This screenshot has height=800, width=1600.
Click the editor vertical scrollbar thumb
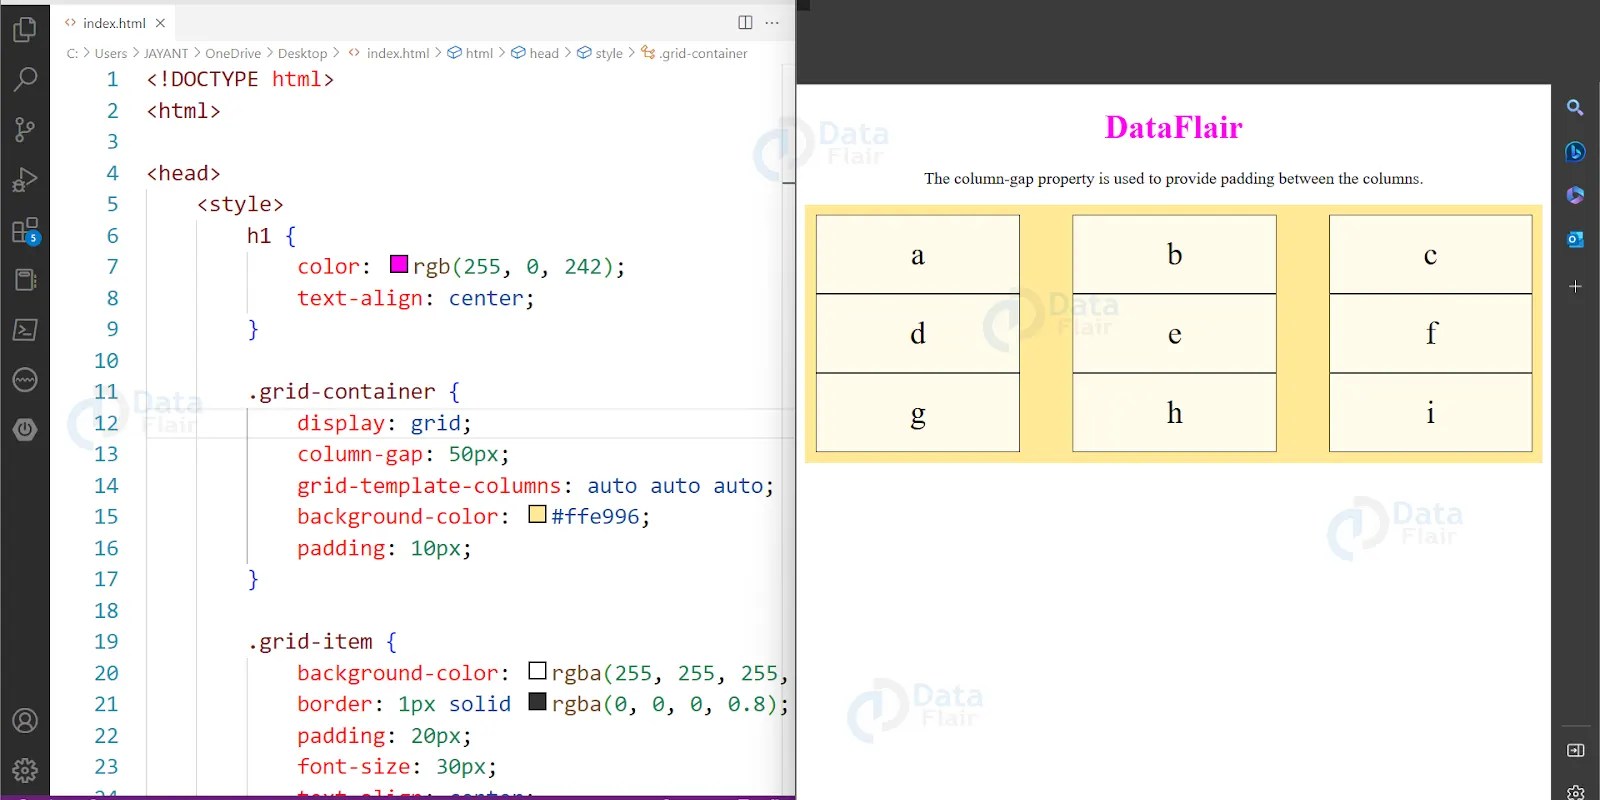(789, 126)
